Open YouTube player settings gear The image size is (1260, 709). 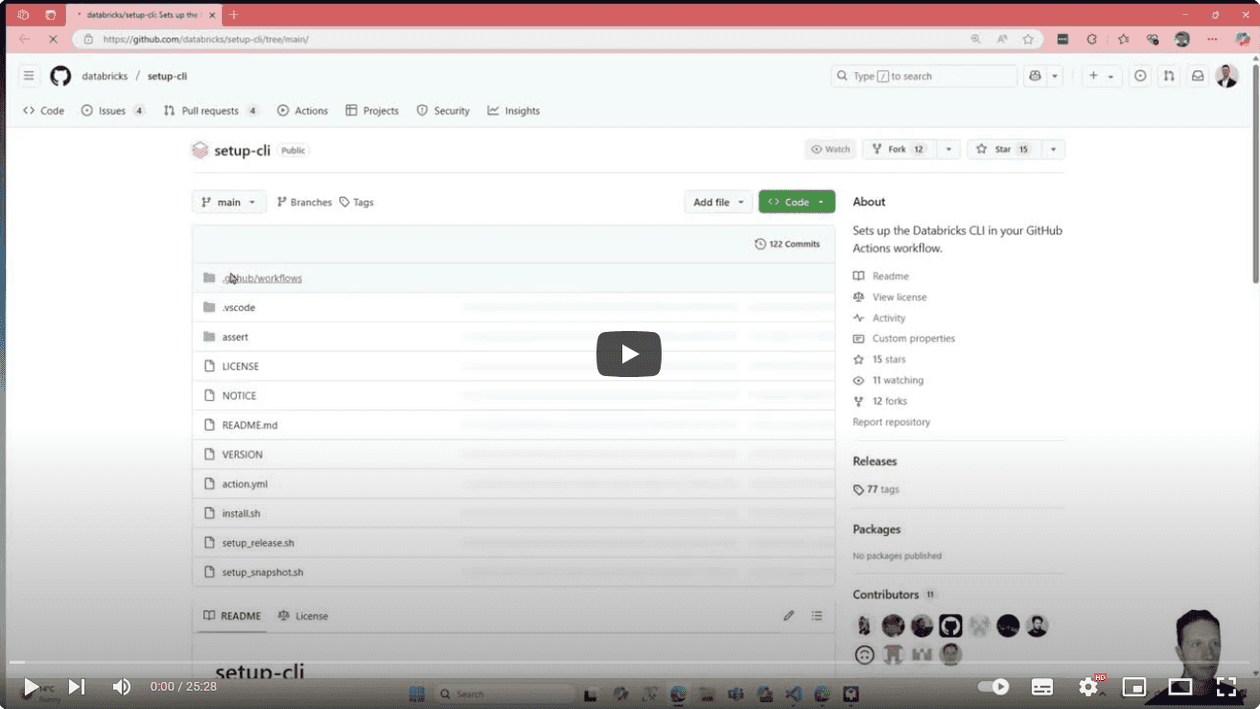coord(1089,687)
